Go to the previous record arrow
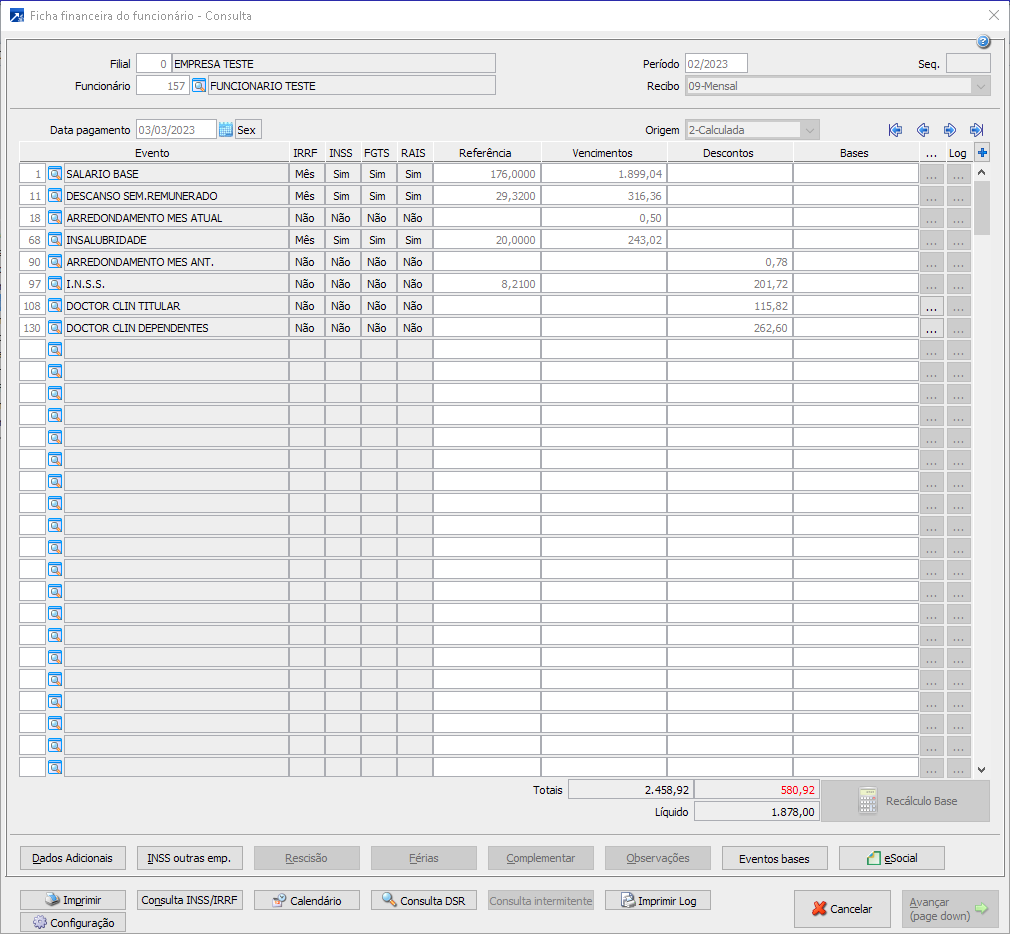 (923, 130)
